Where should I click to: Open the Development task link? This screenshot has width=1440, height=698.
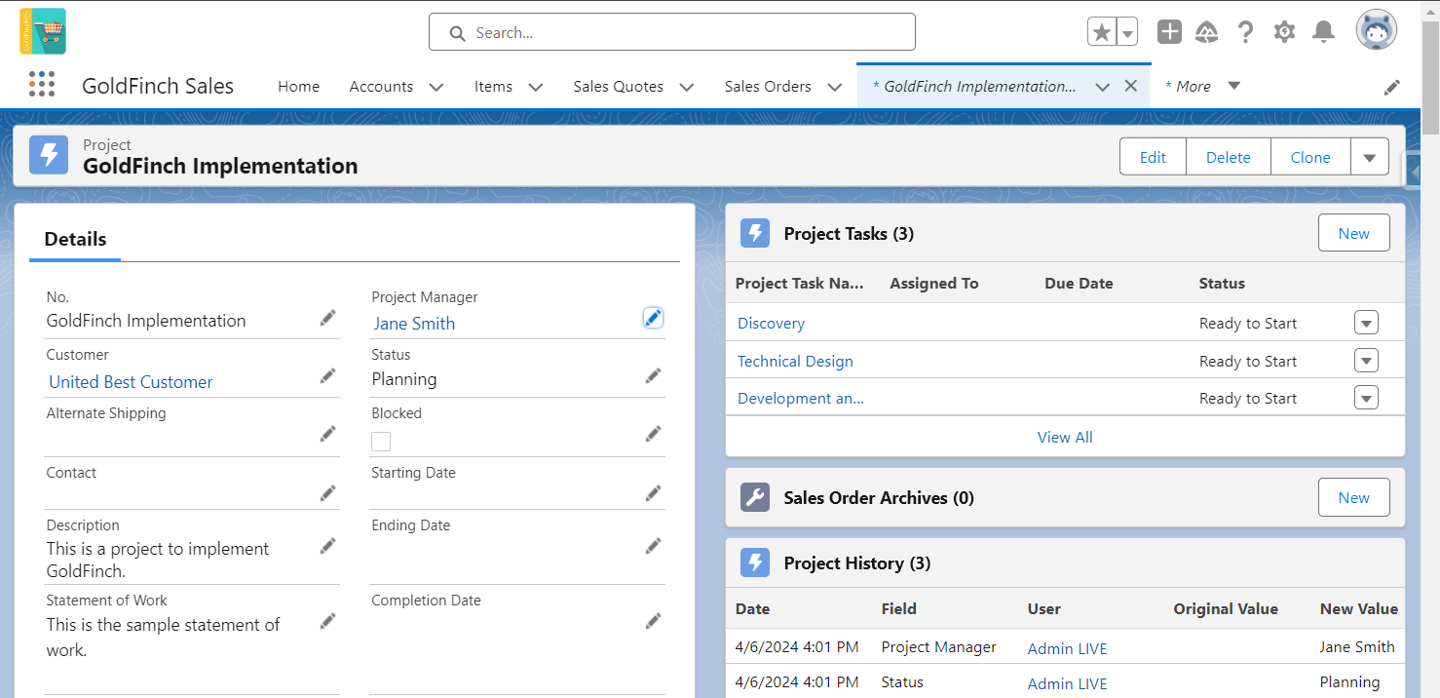801,398
